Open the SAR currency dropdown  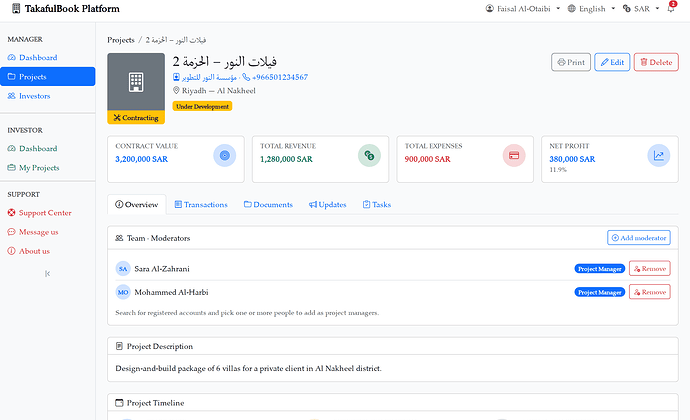641,8
